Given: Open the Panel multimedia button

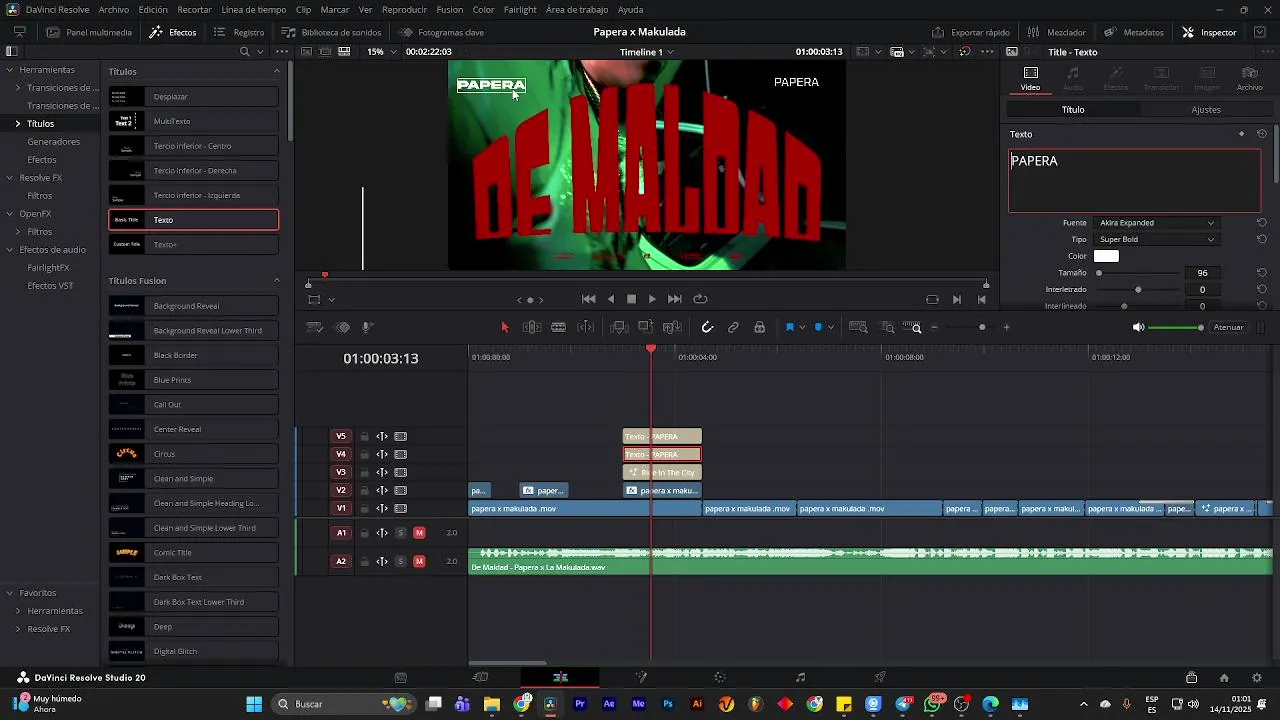Looking at the screenshot, I should tap(88, 32).
